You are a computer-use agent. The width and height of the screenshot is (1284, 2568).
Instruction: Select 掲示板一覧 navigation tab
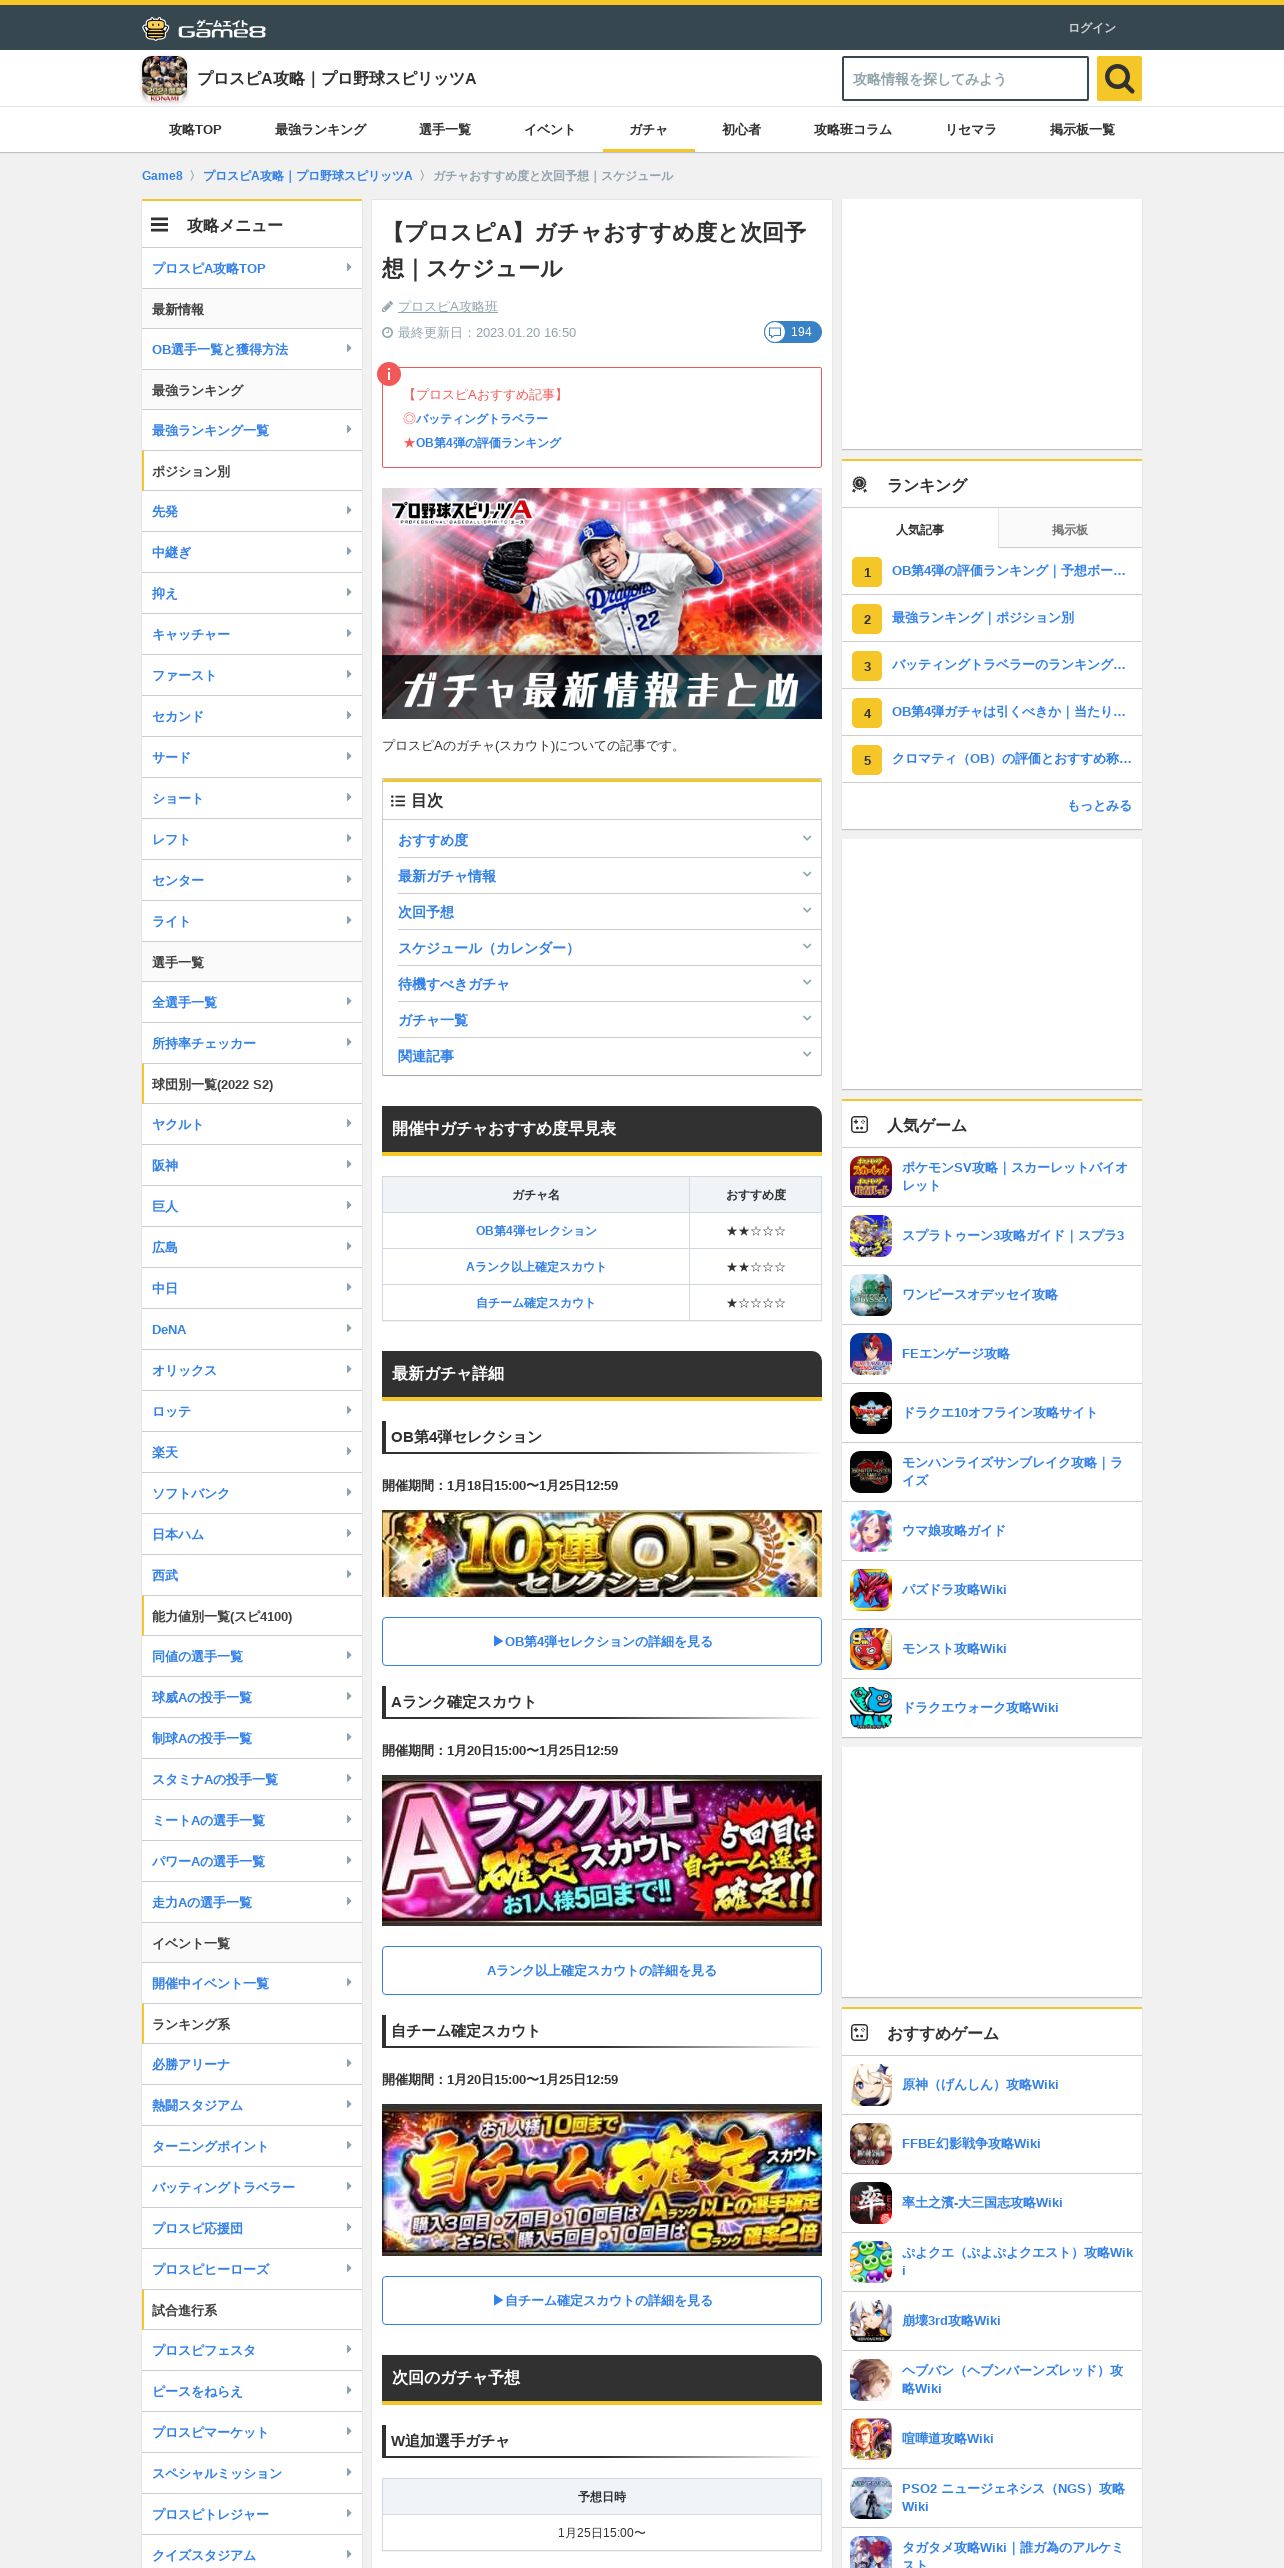[x=1082, y=129]
